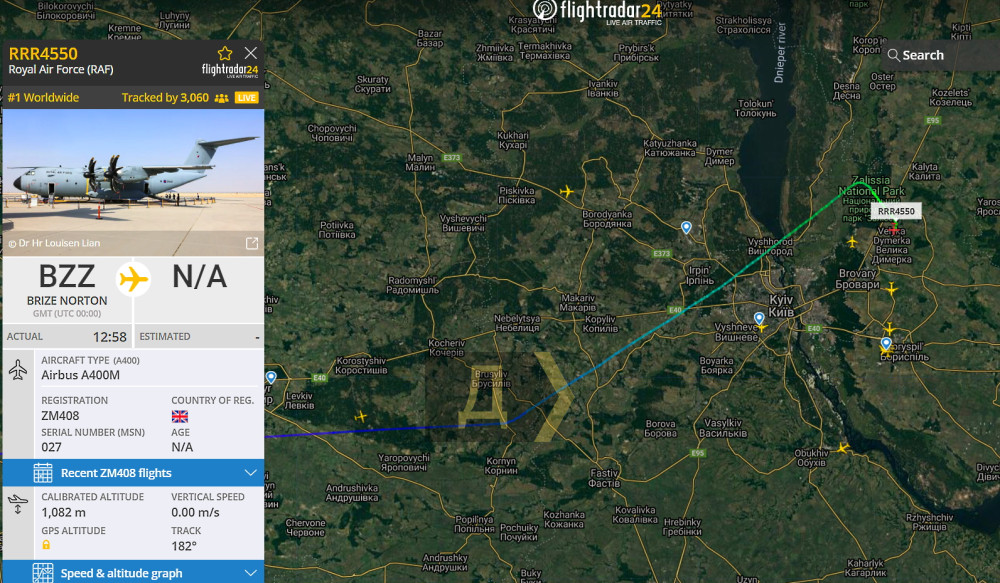Expand Speed & altitude graph section
This screenshot has width=1000, height=583.
(x=133, y=572)
